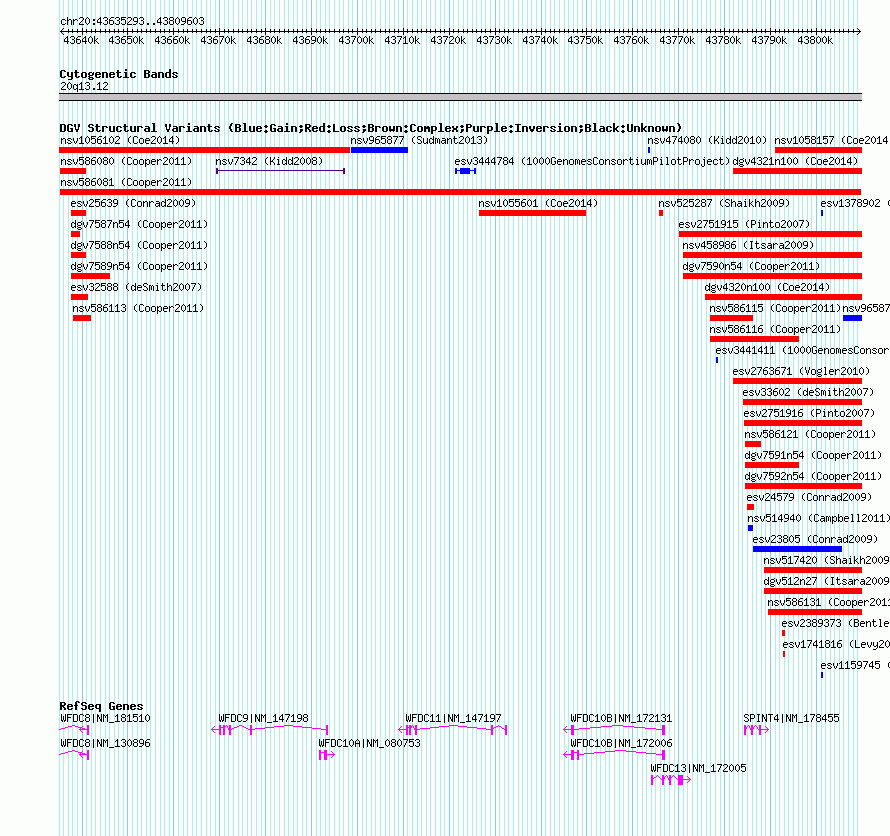Open nsv586115 (Cooper2011) variant
This screenshot has width=890, height=836.
point(775,308)
